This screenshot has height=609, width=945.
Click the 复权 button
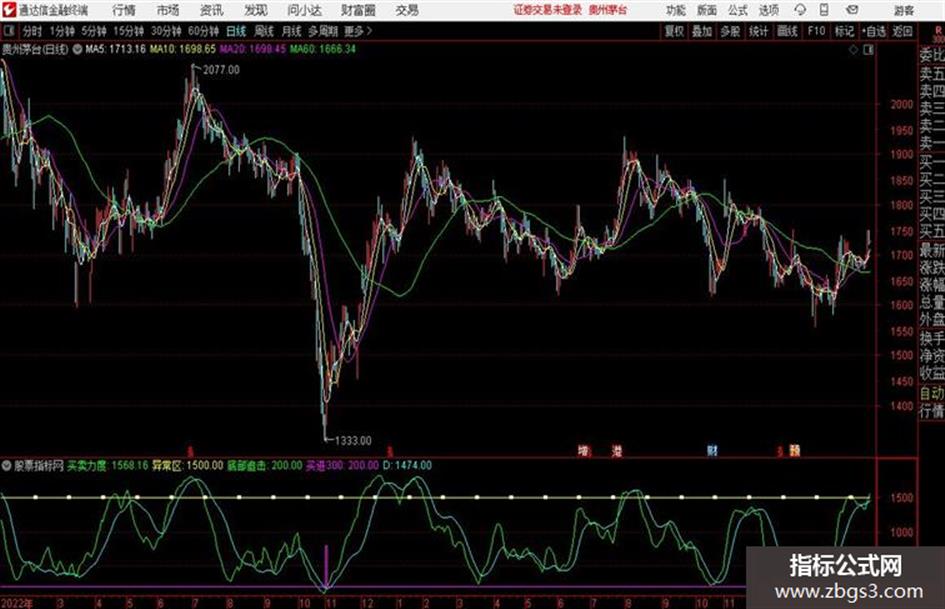tap(674, 31)
